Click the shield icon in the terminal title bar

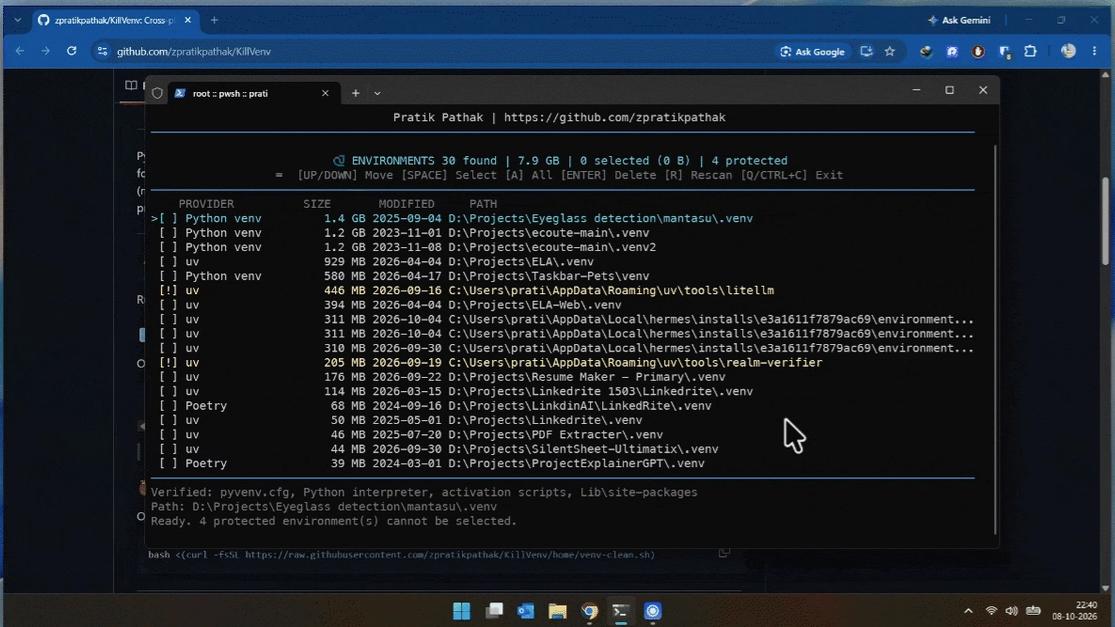pos(157,93)
